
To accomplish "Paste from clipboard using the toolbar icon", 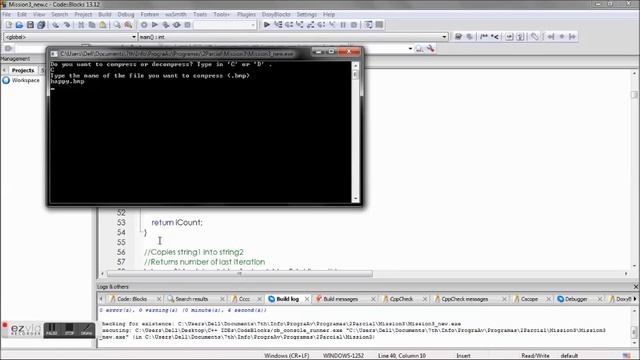I will tap(103, 25).
